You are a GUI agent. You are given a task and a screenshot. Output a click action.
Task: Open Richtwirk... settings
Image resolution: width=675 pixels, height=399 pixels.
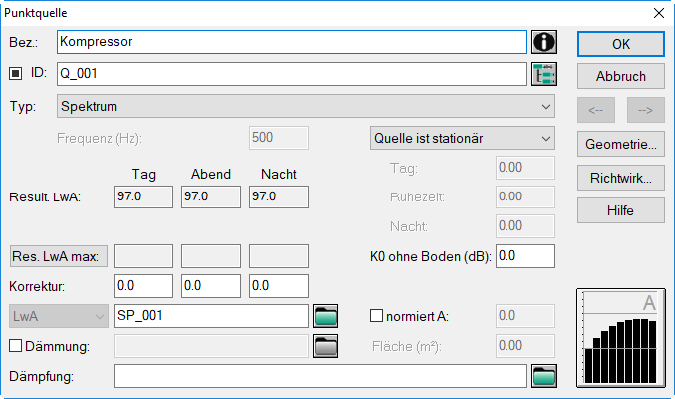click(621, 178)
